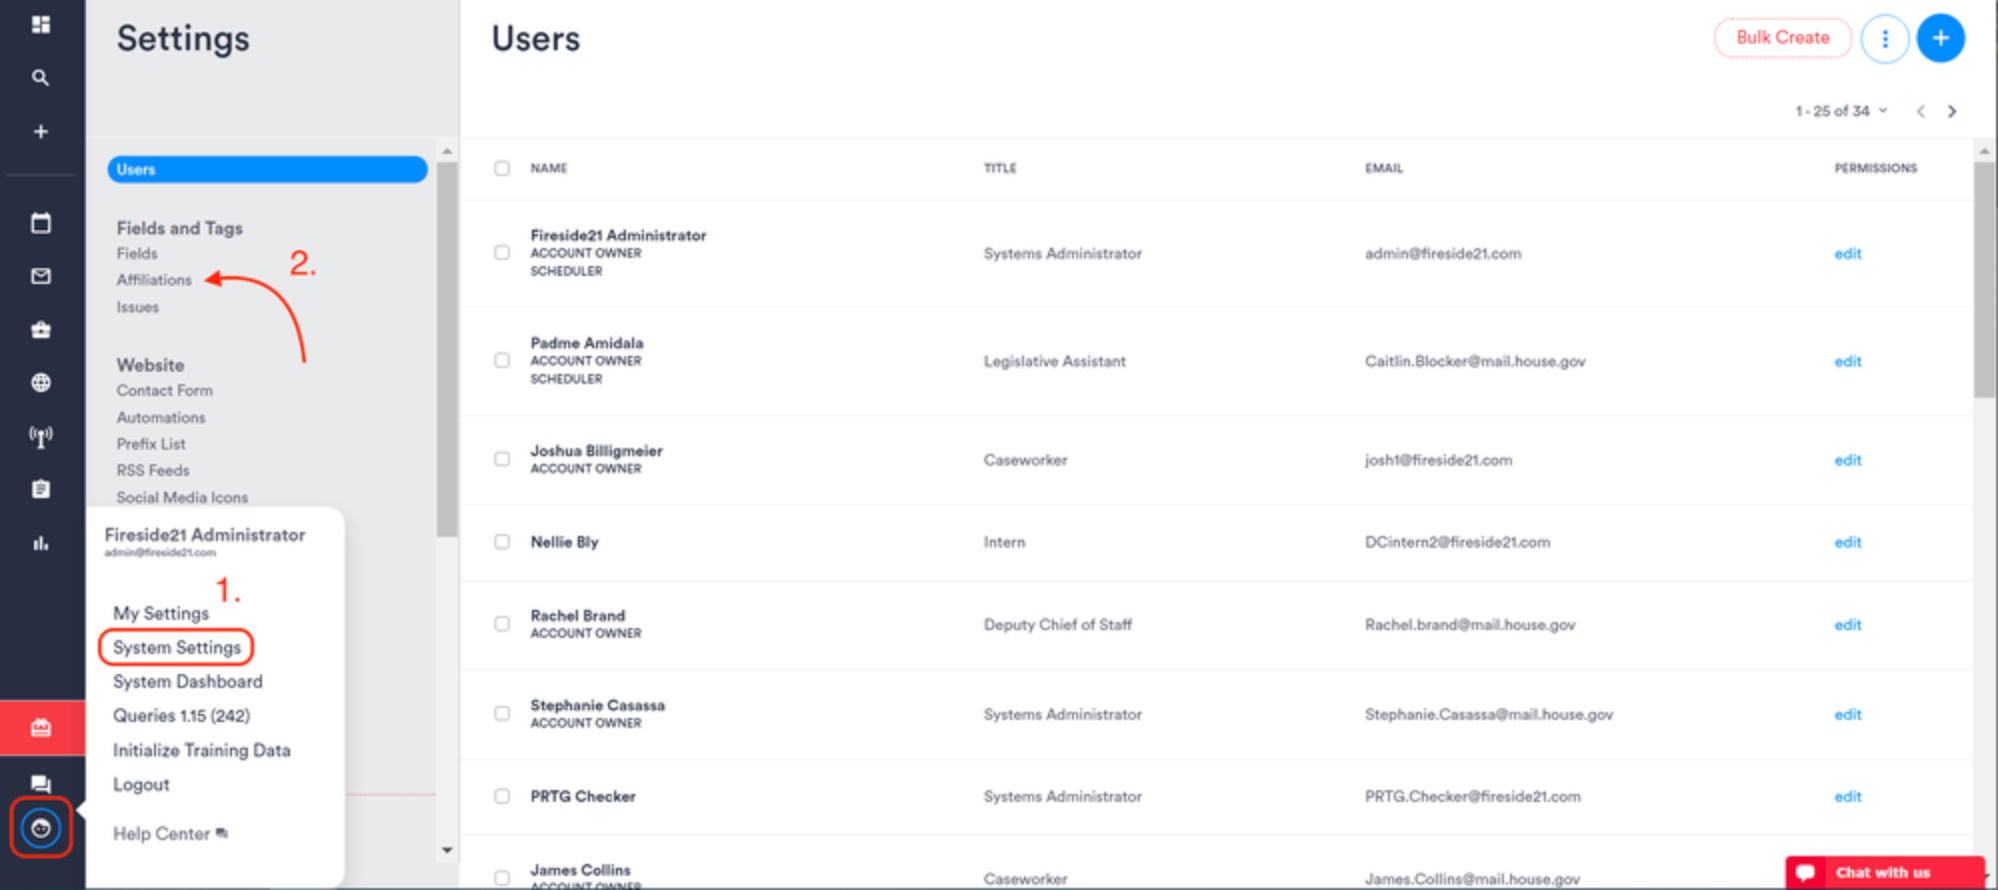Image resolution: width=1998 pixels, height=890 pixels.
Task: Open Automations settings
Action: pos(161,417)
